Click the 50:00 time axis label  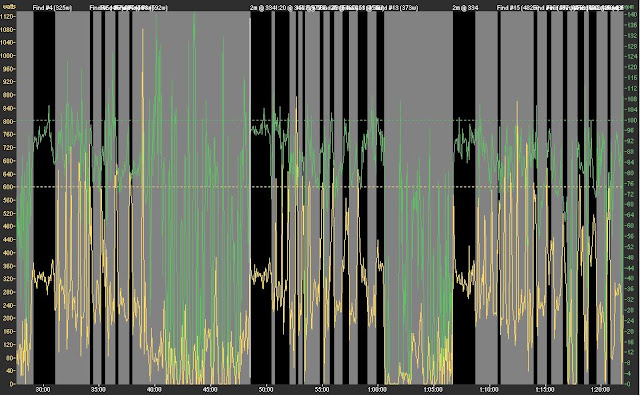(x=266, y=390)
